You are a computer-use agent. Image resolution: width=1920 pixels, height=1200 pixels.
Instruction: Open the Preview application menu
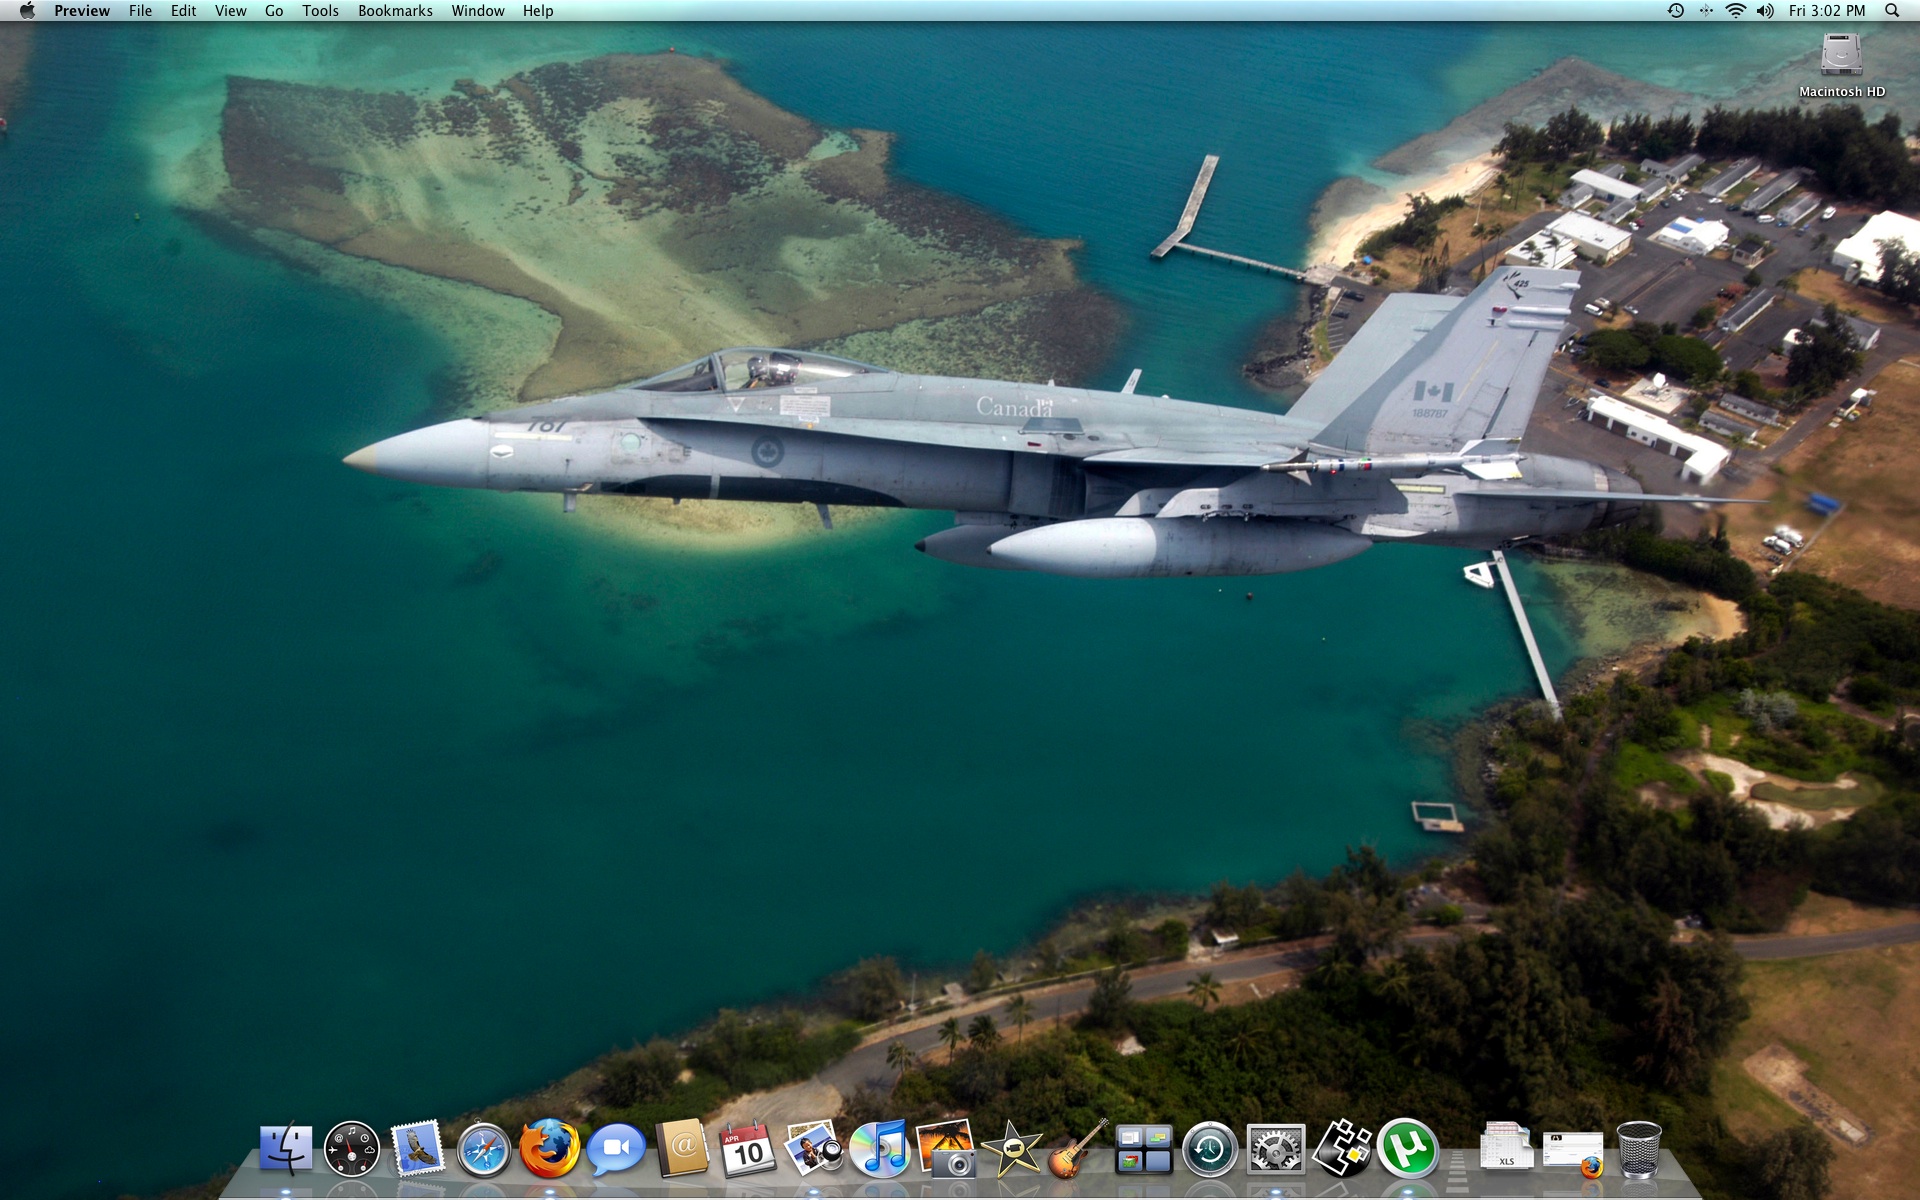(82, 11)
